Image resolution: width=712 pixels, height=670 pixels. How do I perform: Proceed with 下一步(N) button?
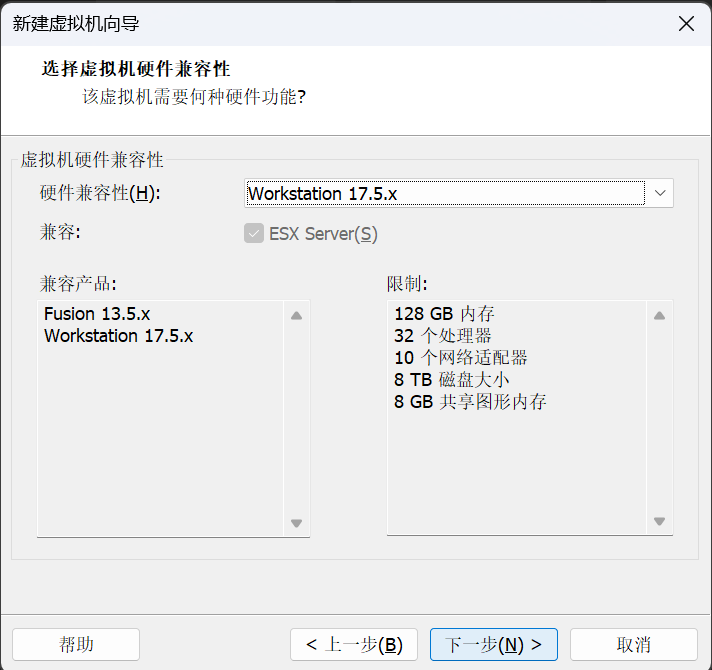pyautogui.click(x=494, y=644)
